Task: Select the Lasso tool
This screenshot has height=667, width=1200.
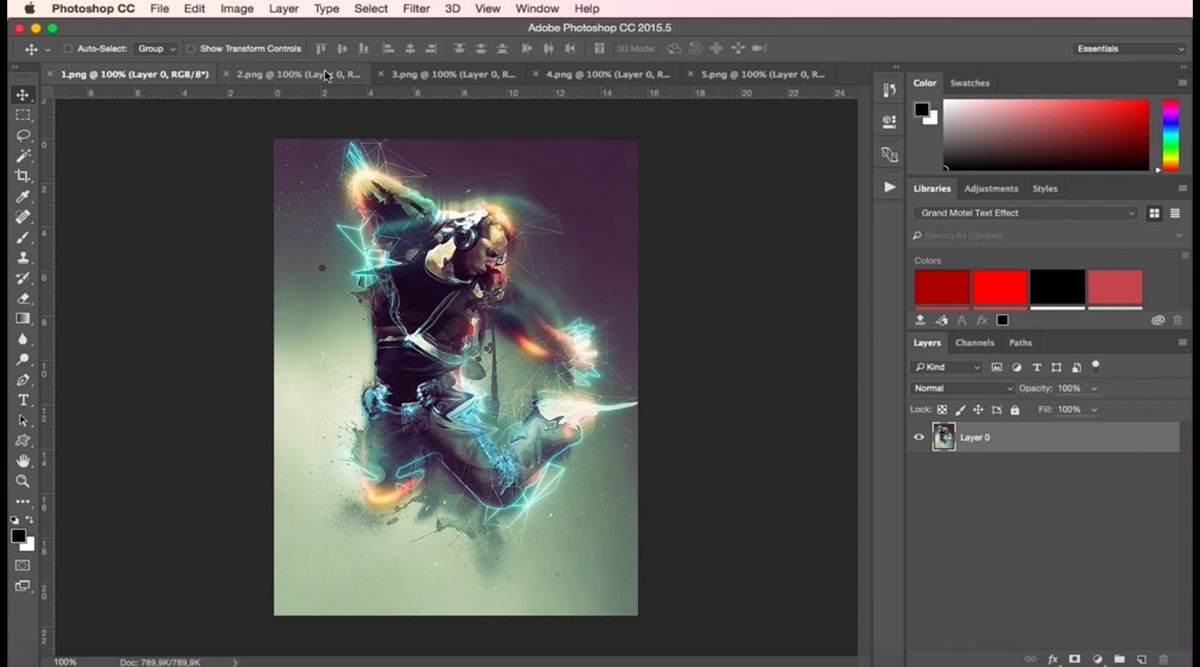Action: [x=23, y=135]
